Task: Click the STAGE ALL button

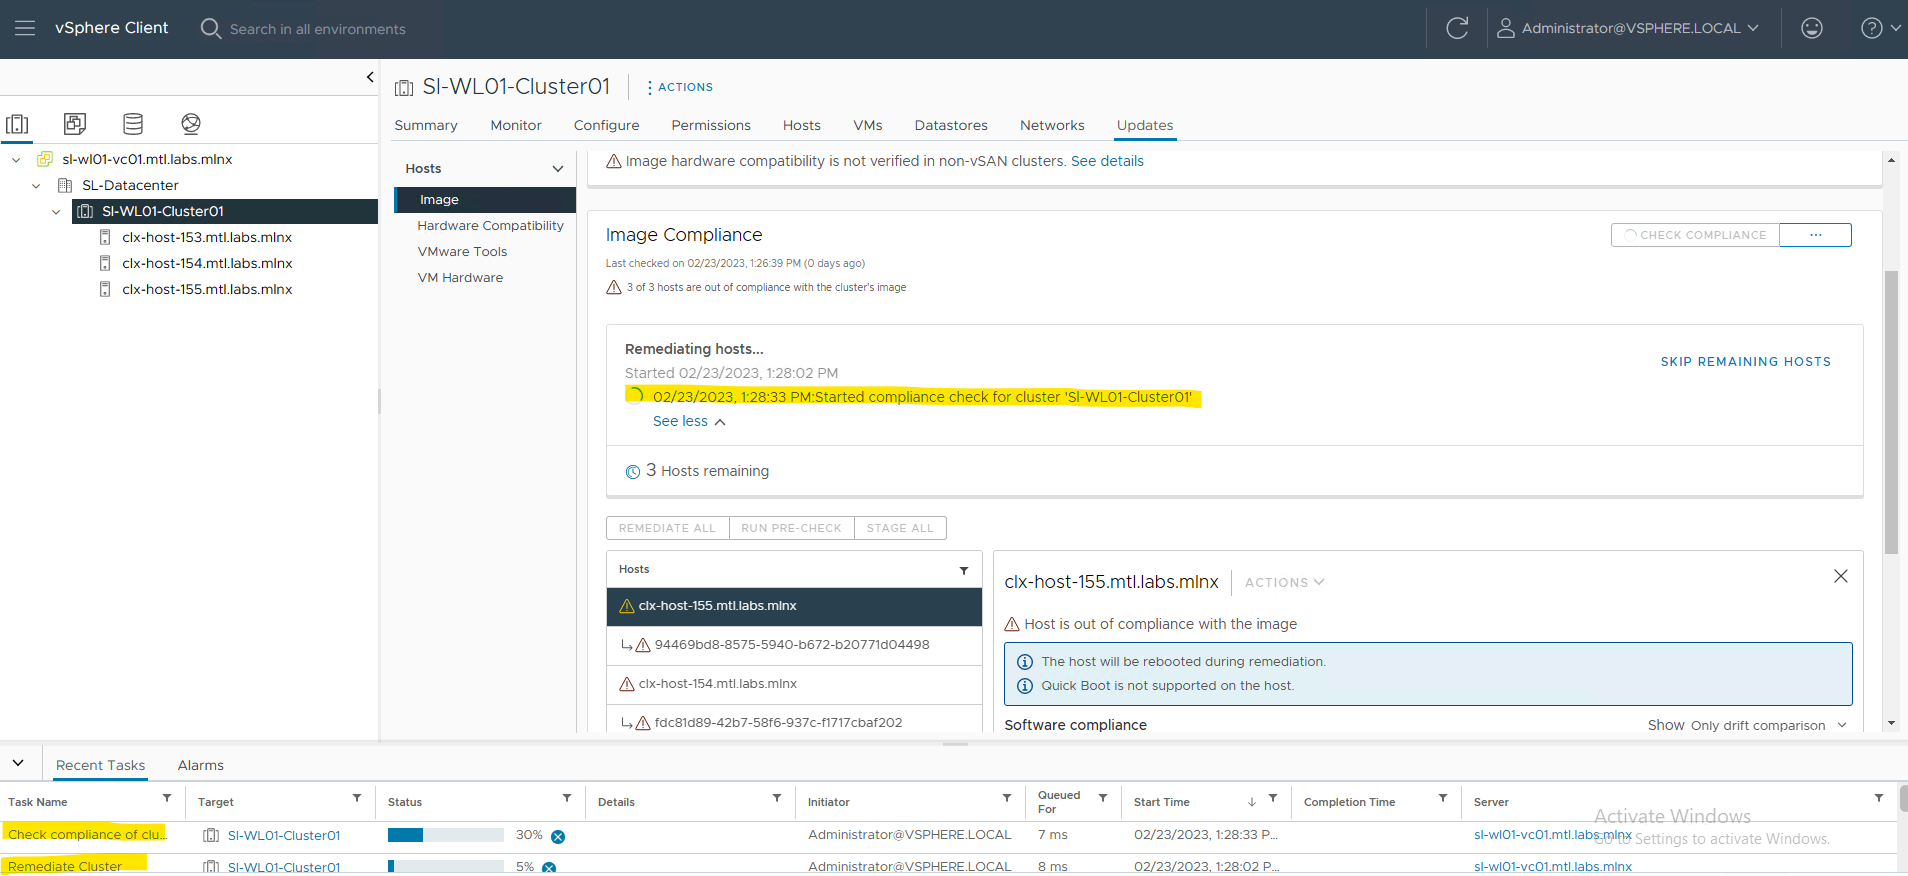Action: 900,528
